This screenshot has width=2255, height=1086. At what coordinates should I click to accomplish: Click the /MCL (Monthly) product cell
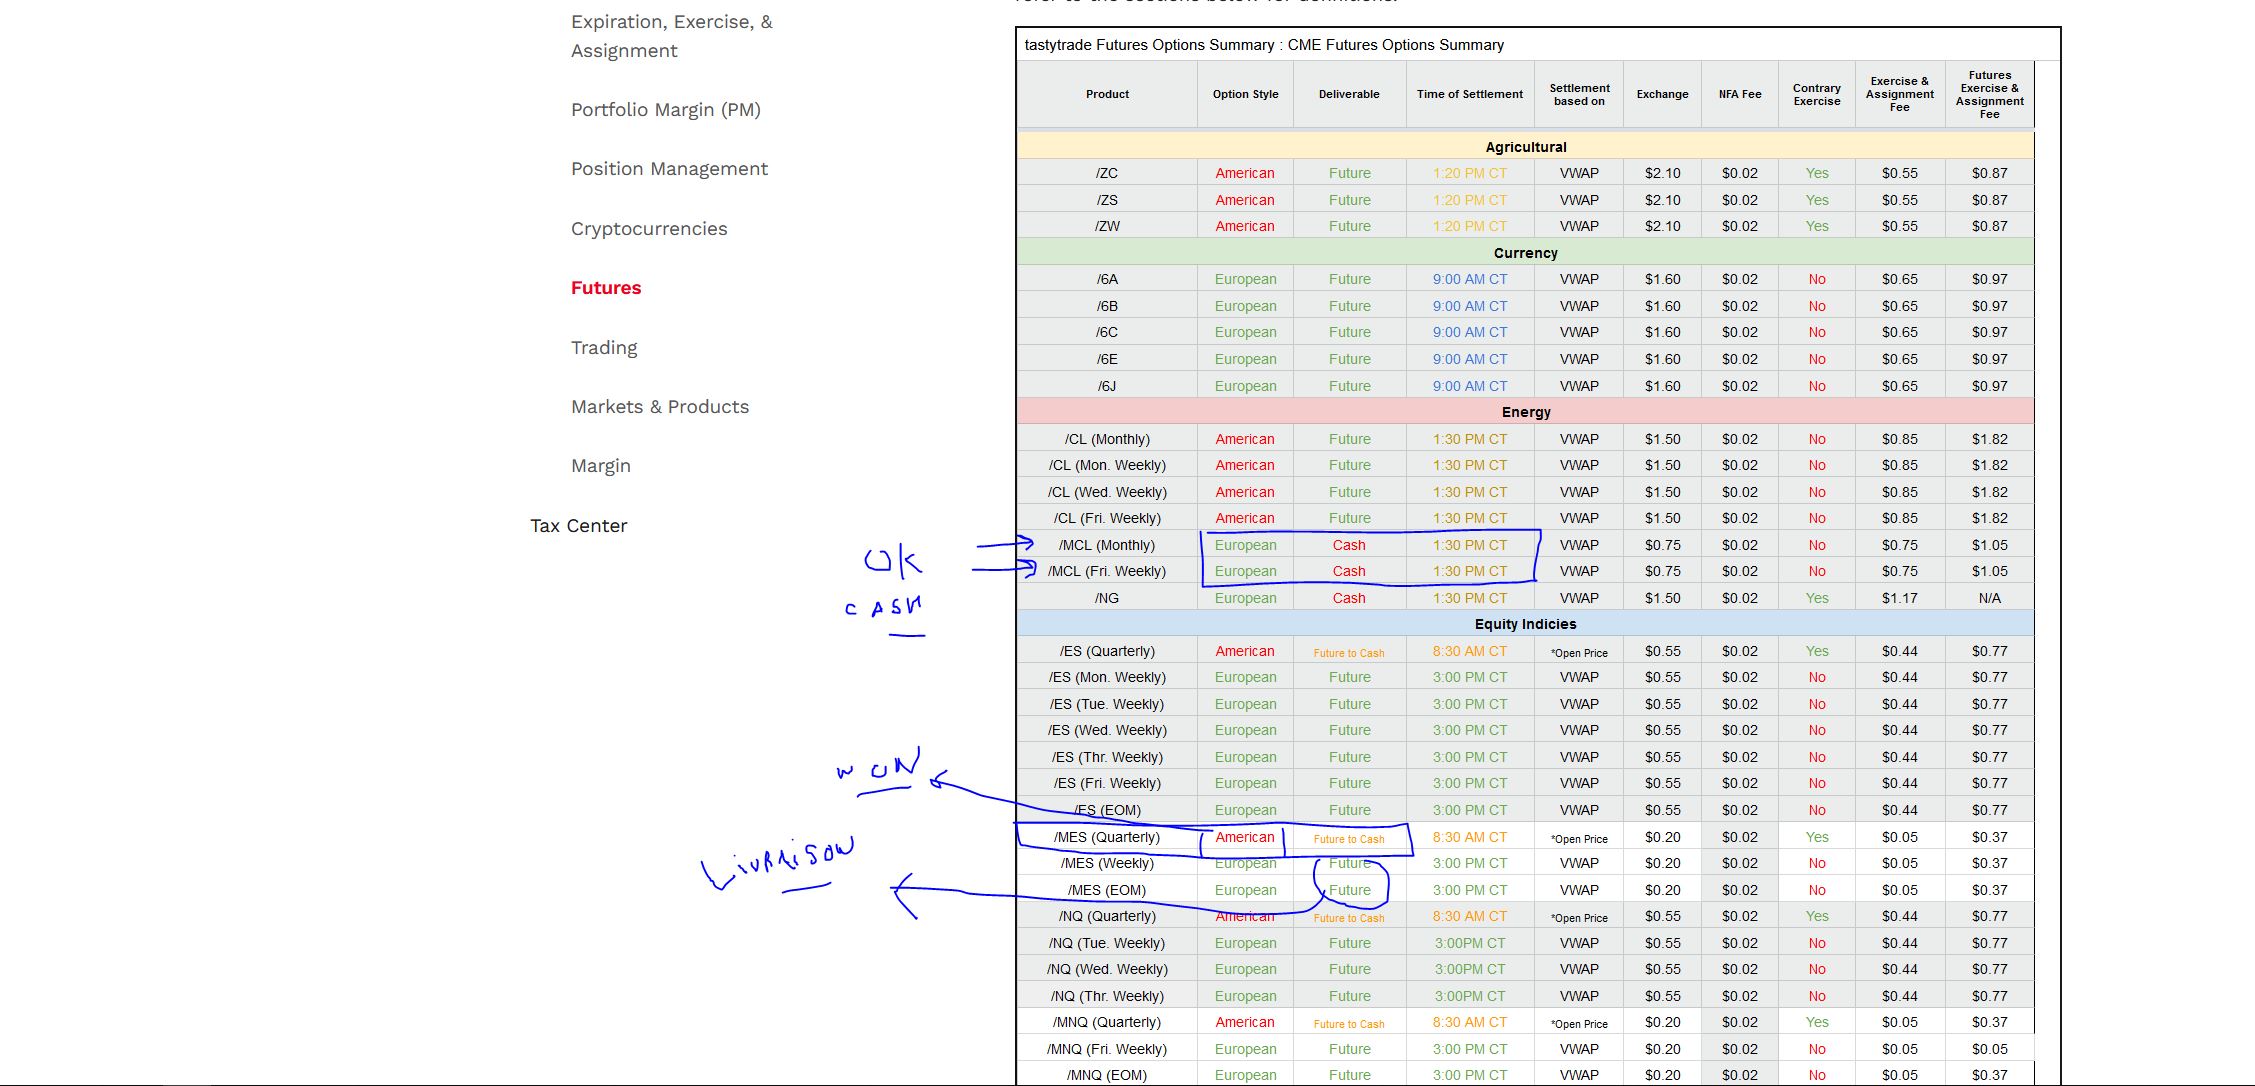pos(1106,545)
